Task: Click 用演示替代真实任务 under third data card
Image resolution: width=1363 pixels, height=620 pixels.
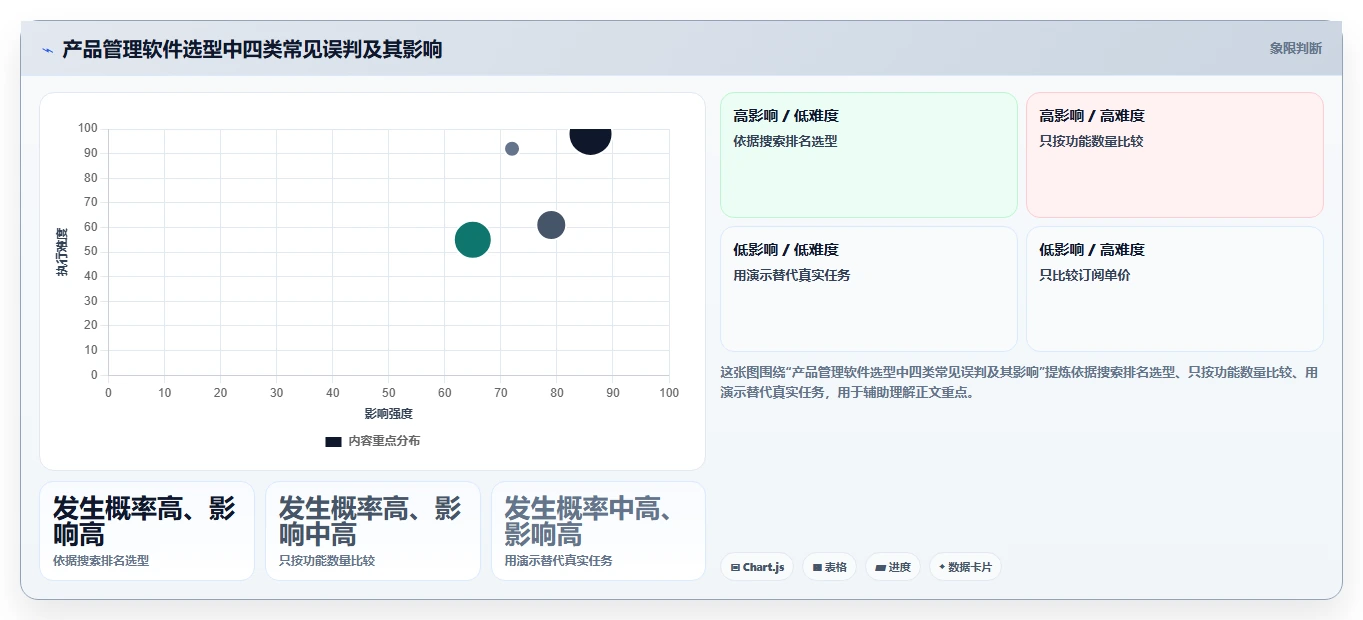Action: [559, 561]
